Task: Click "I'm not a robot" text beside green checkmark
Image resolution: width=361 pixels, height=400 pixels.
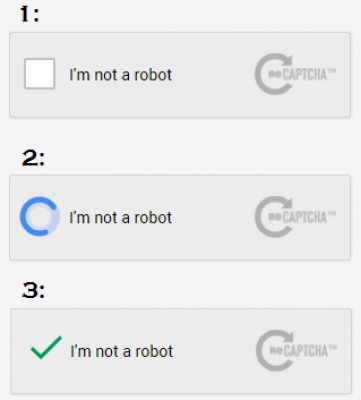Action: pyautogui.click(x=122, y=351)
